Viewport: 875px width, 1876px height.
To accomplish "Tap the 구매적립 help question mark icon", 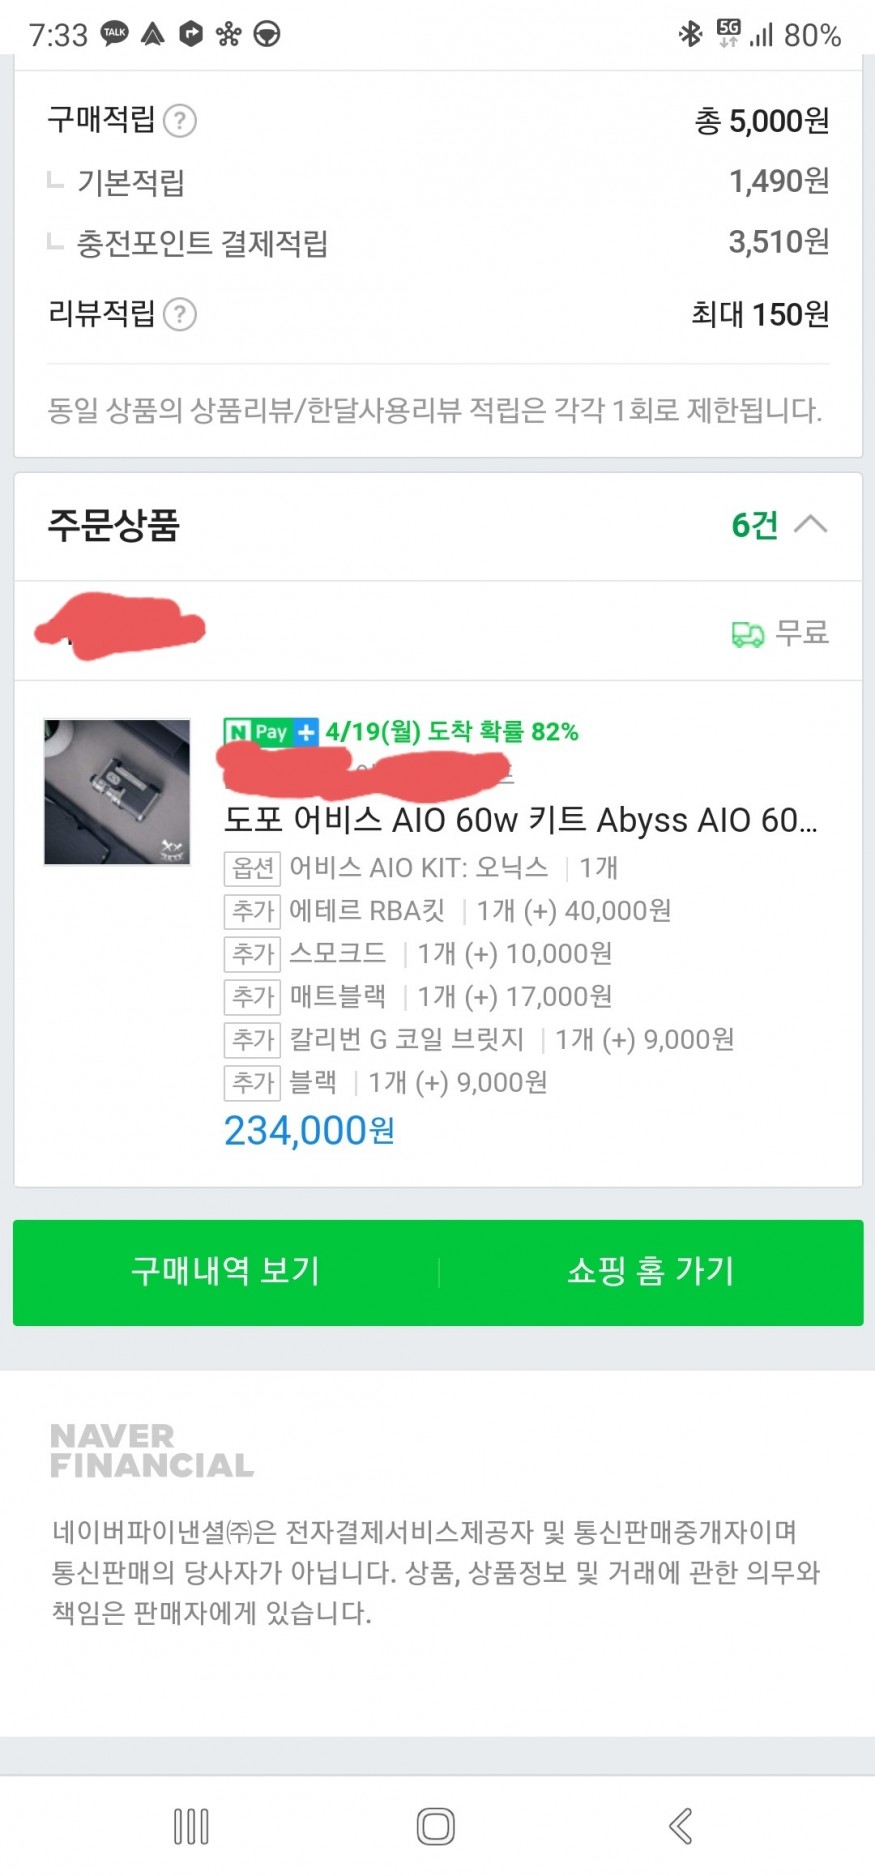I will point(180,122).
